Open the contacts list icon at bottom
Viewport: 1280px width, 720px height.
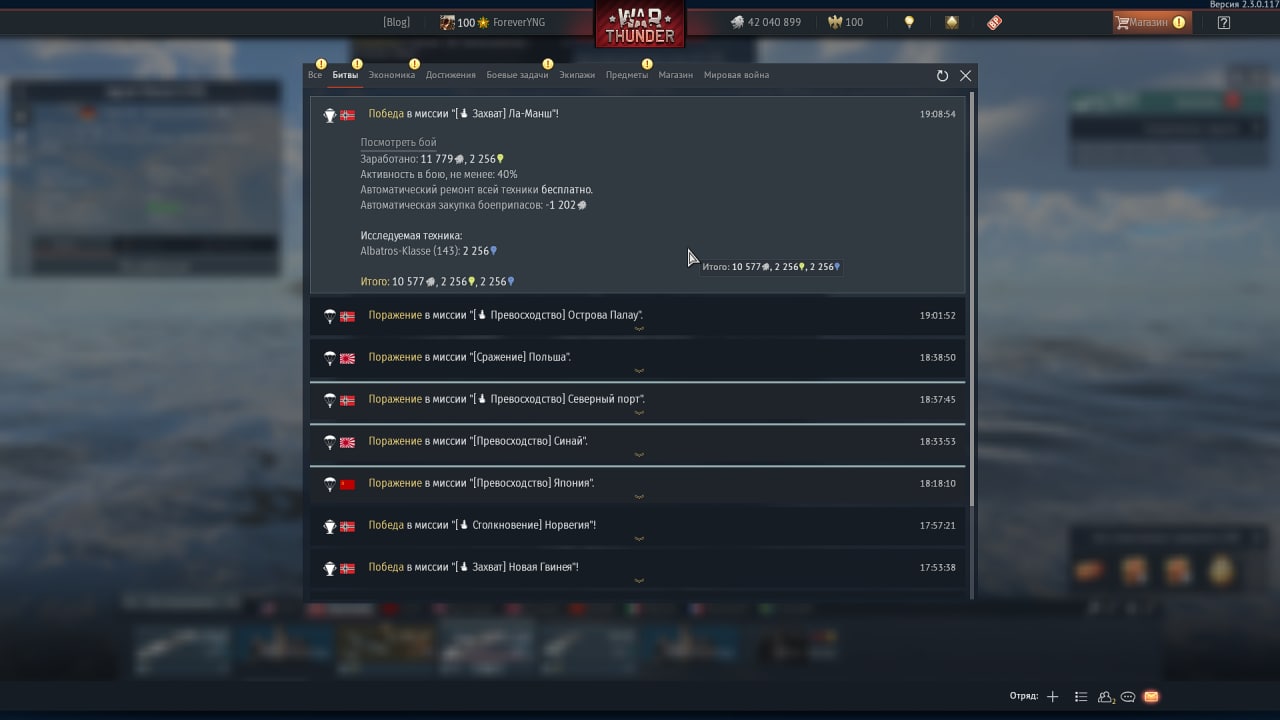[1081, 697]
